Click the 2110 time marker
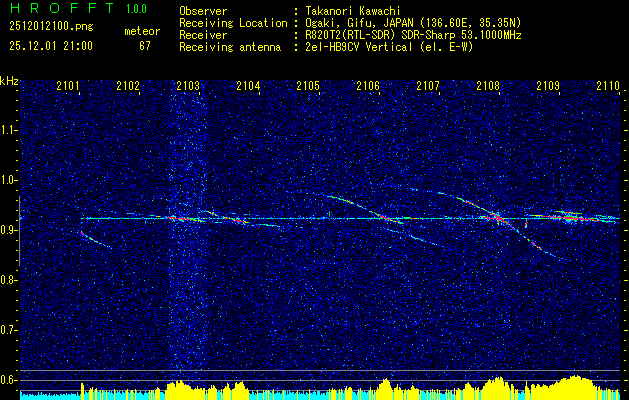This screenshot has height=400, width=629. coord(608,86)
